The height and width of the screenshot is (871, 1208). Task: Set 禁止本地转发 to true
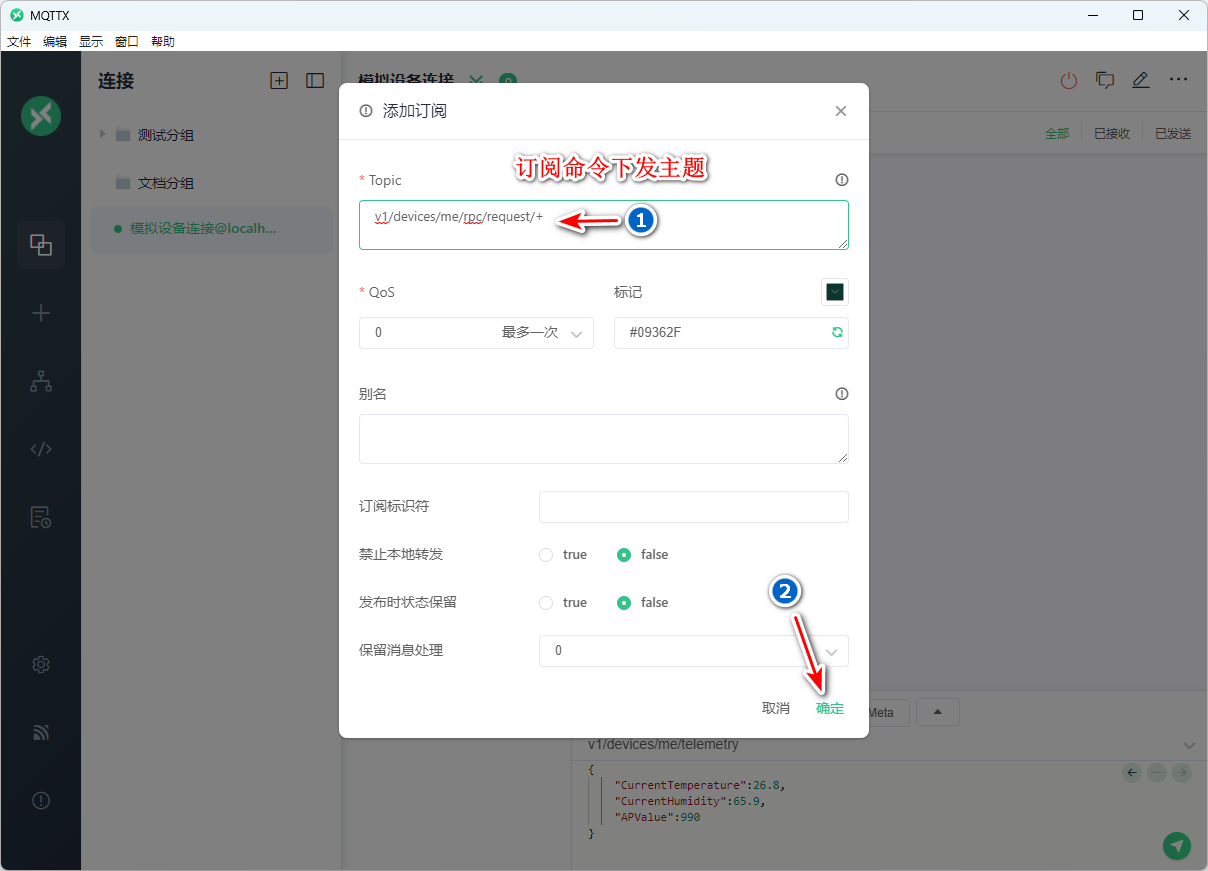(x=546, y=555)
